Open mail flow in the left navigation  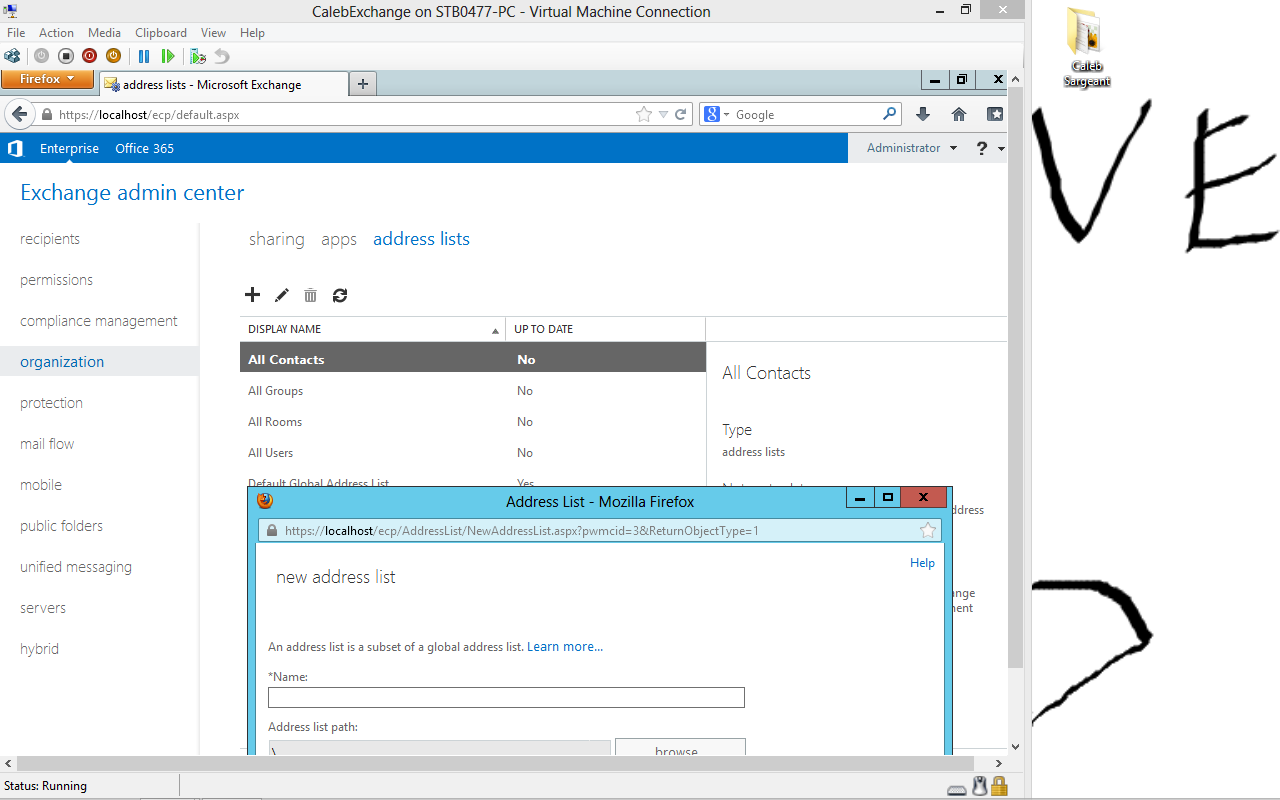(x=47, y=444)
